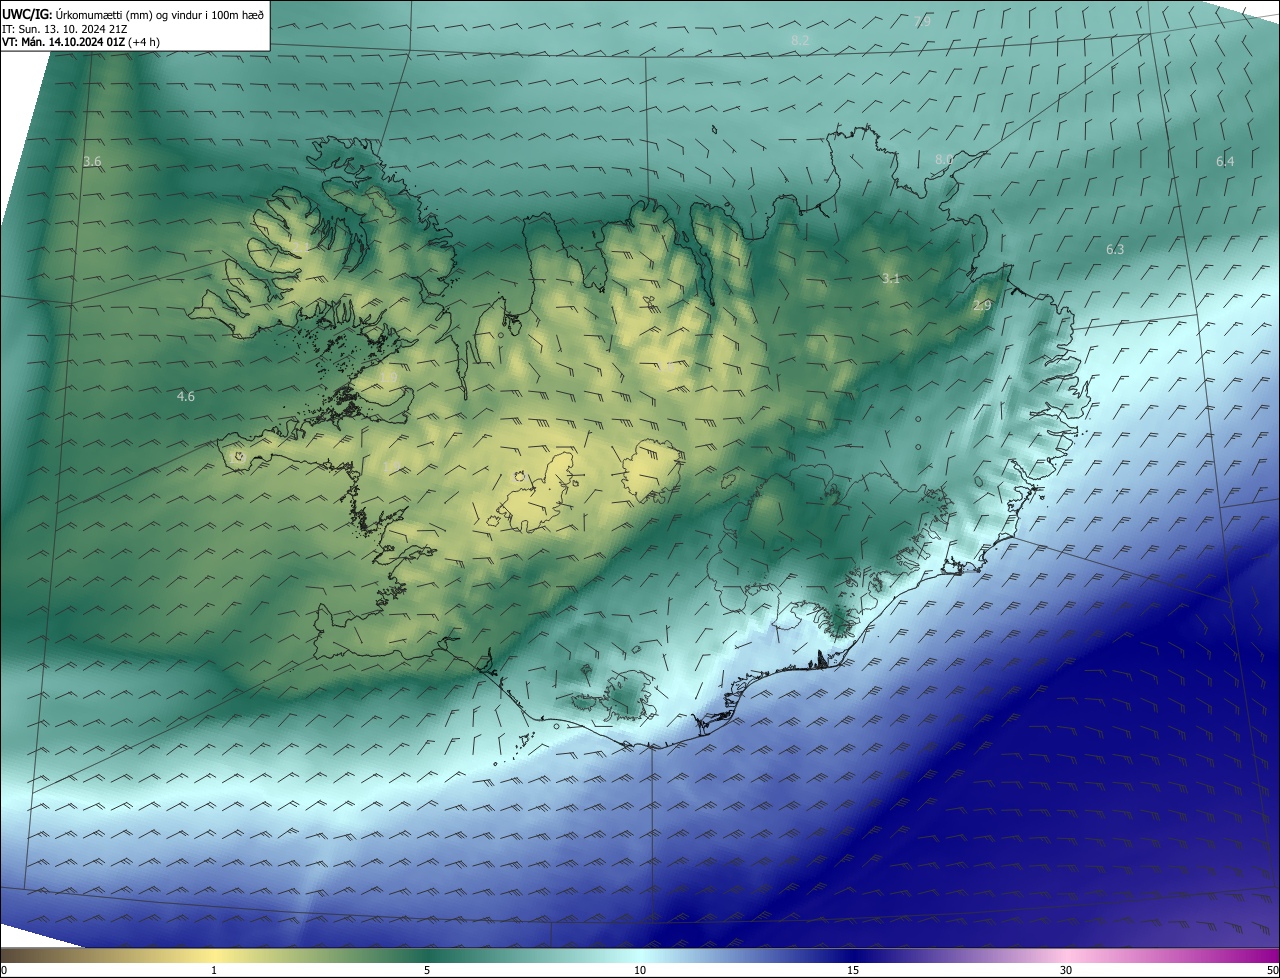The height and width of the screenshot is (978, 1280).
Task: Click the color scale label '50'
Action: (1272, 970)
